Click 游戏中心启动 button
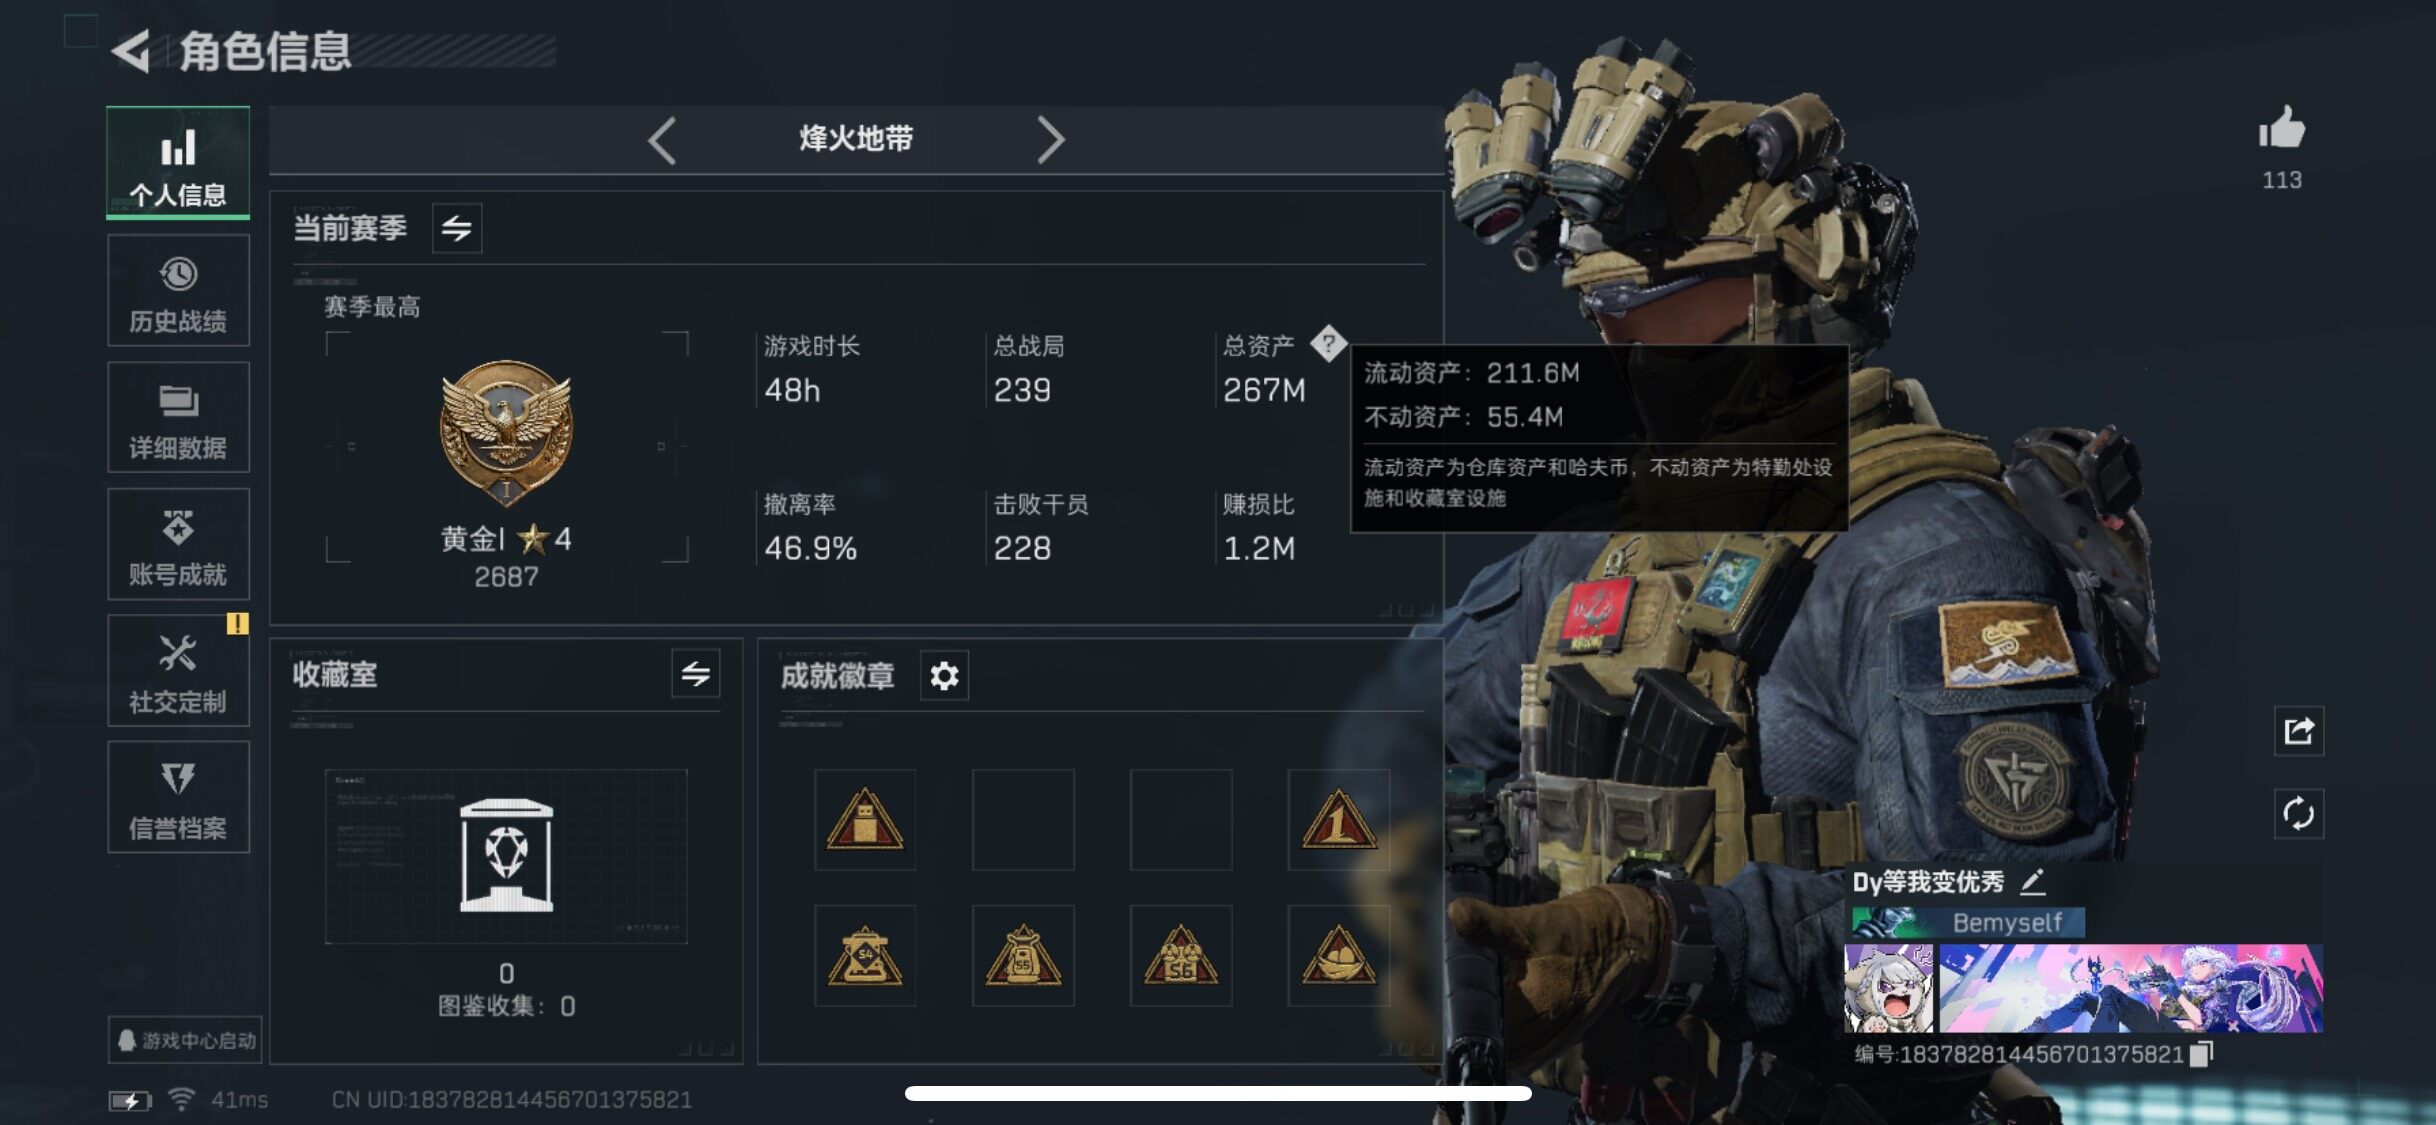This screenshot has height=1125, width=2436. click(x=185, y=1040)
